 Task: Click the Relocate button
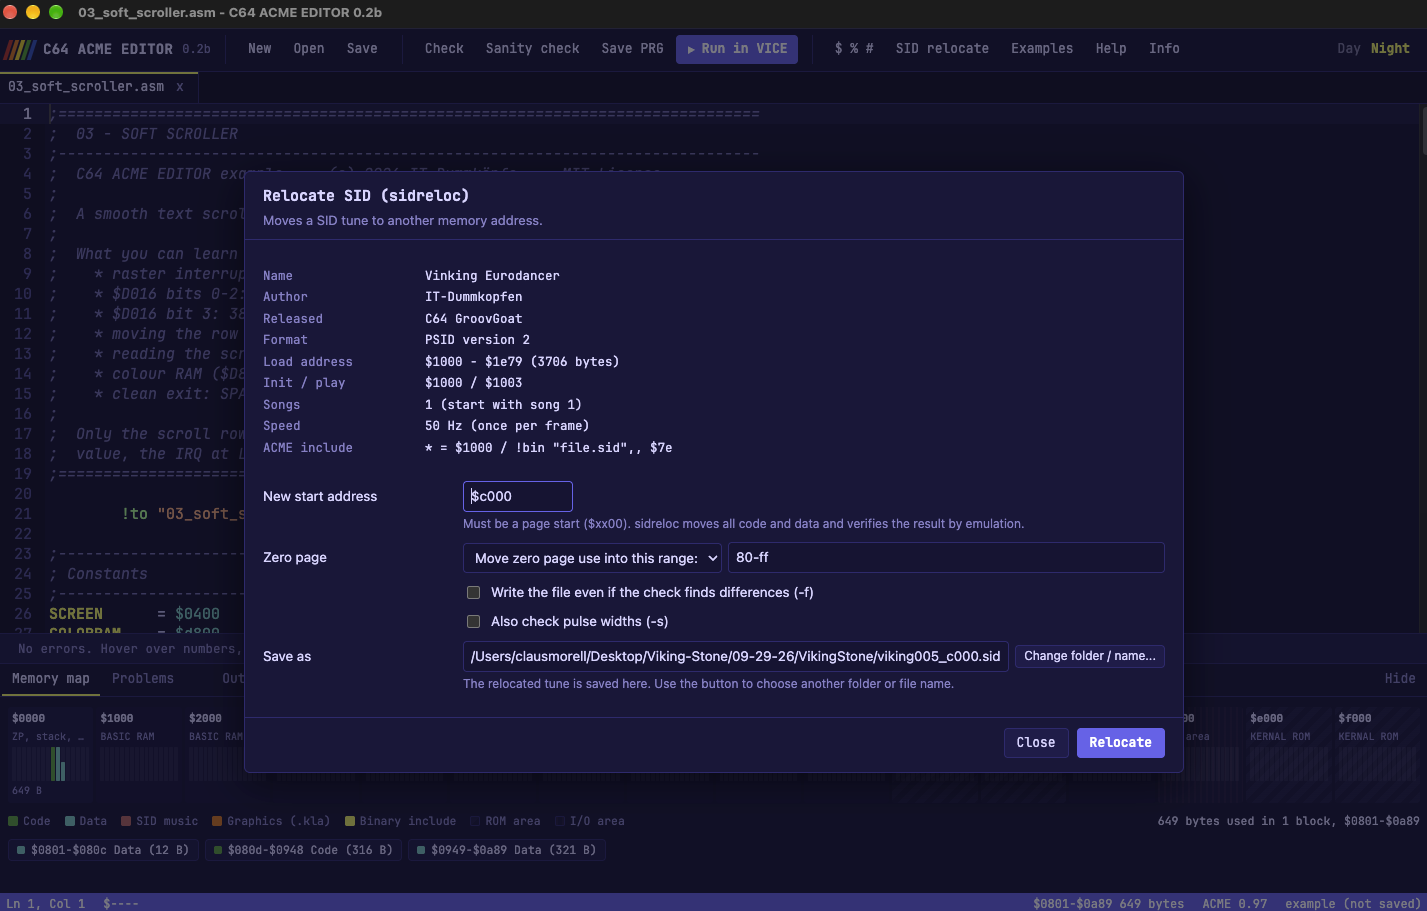1121,743
